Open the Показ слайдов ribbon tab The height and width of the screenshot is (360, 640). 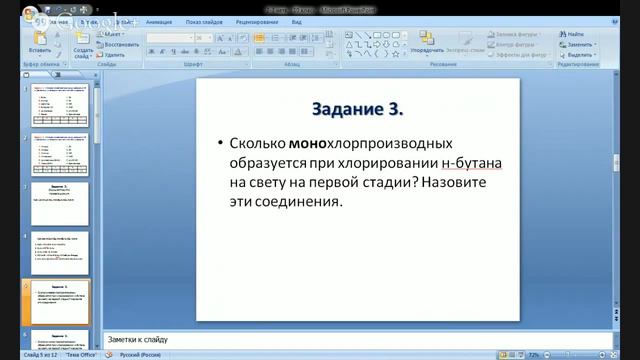(x=204, y=22)
